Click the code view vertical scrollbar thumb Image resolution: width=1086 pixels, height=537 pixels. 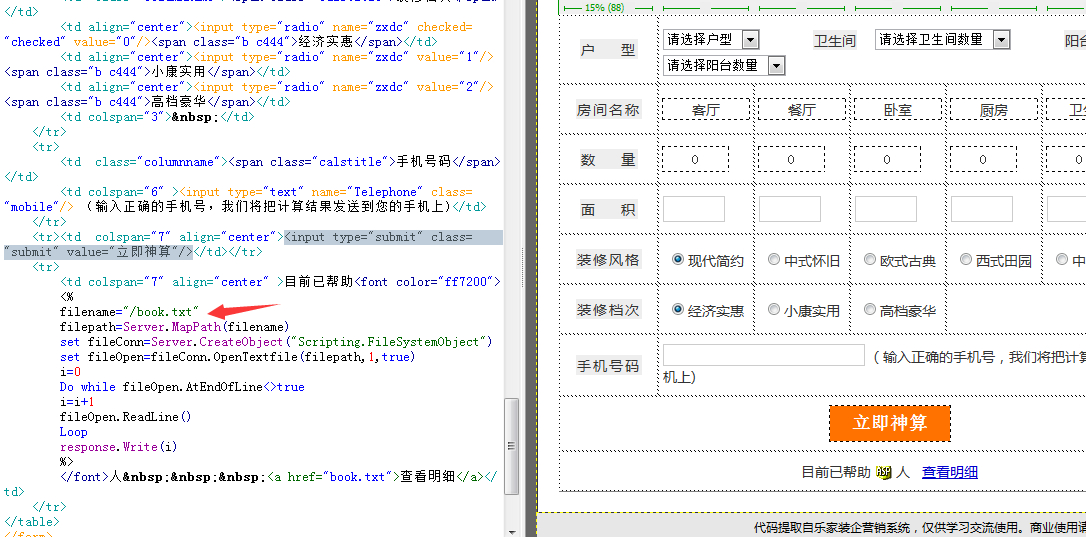click(x=512, y=446)
